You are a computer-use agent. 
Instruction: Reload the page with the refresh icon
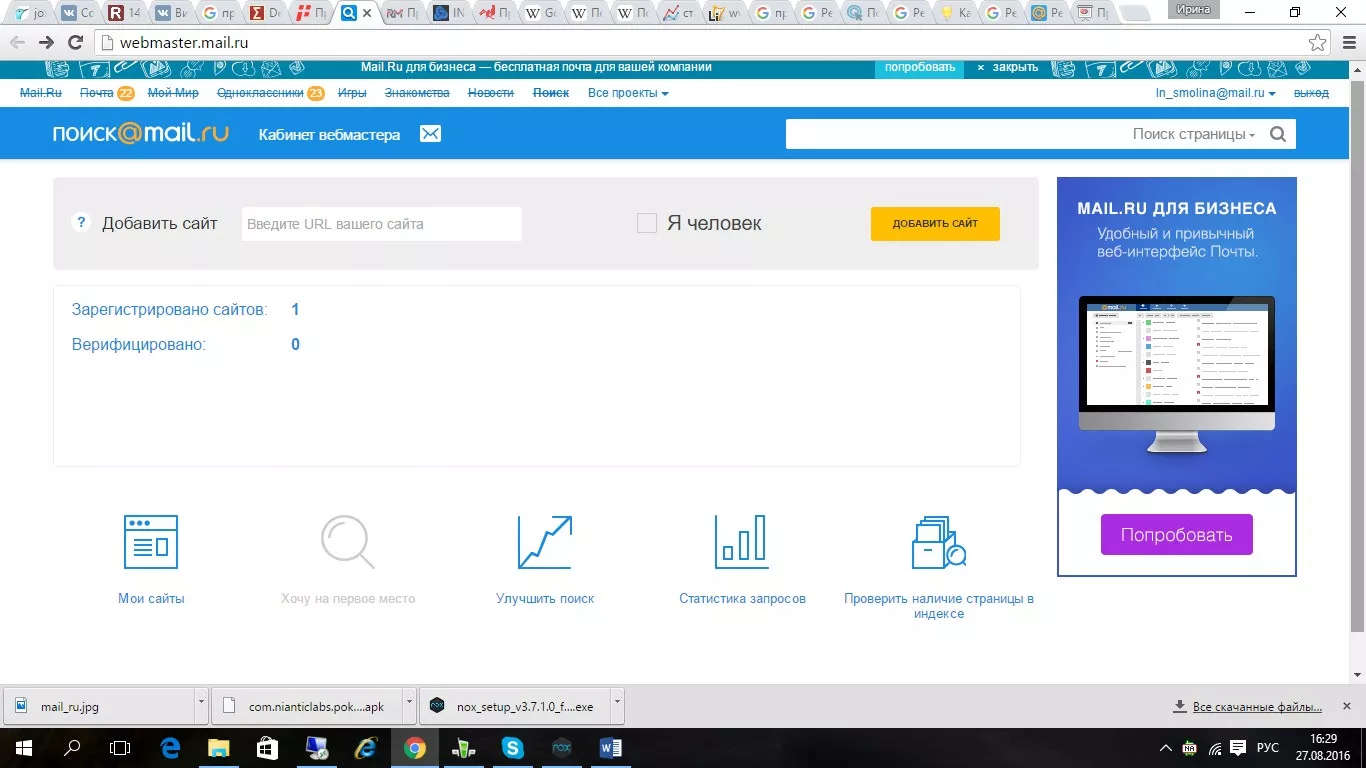pyautogui.click(x=75, y=43)
